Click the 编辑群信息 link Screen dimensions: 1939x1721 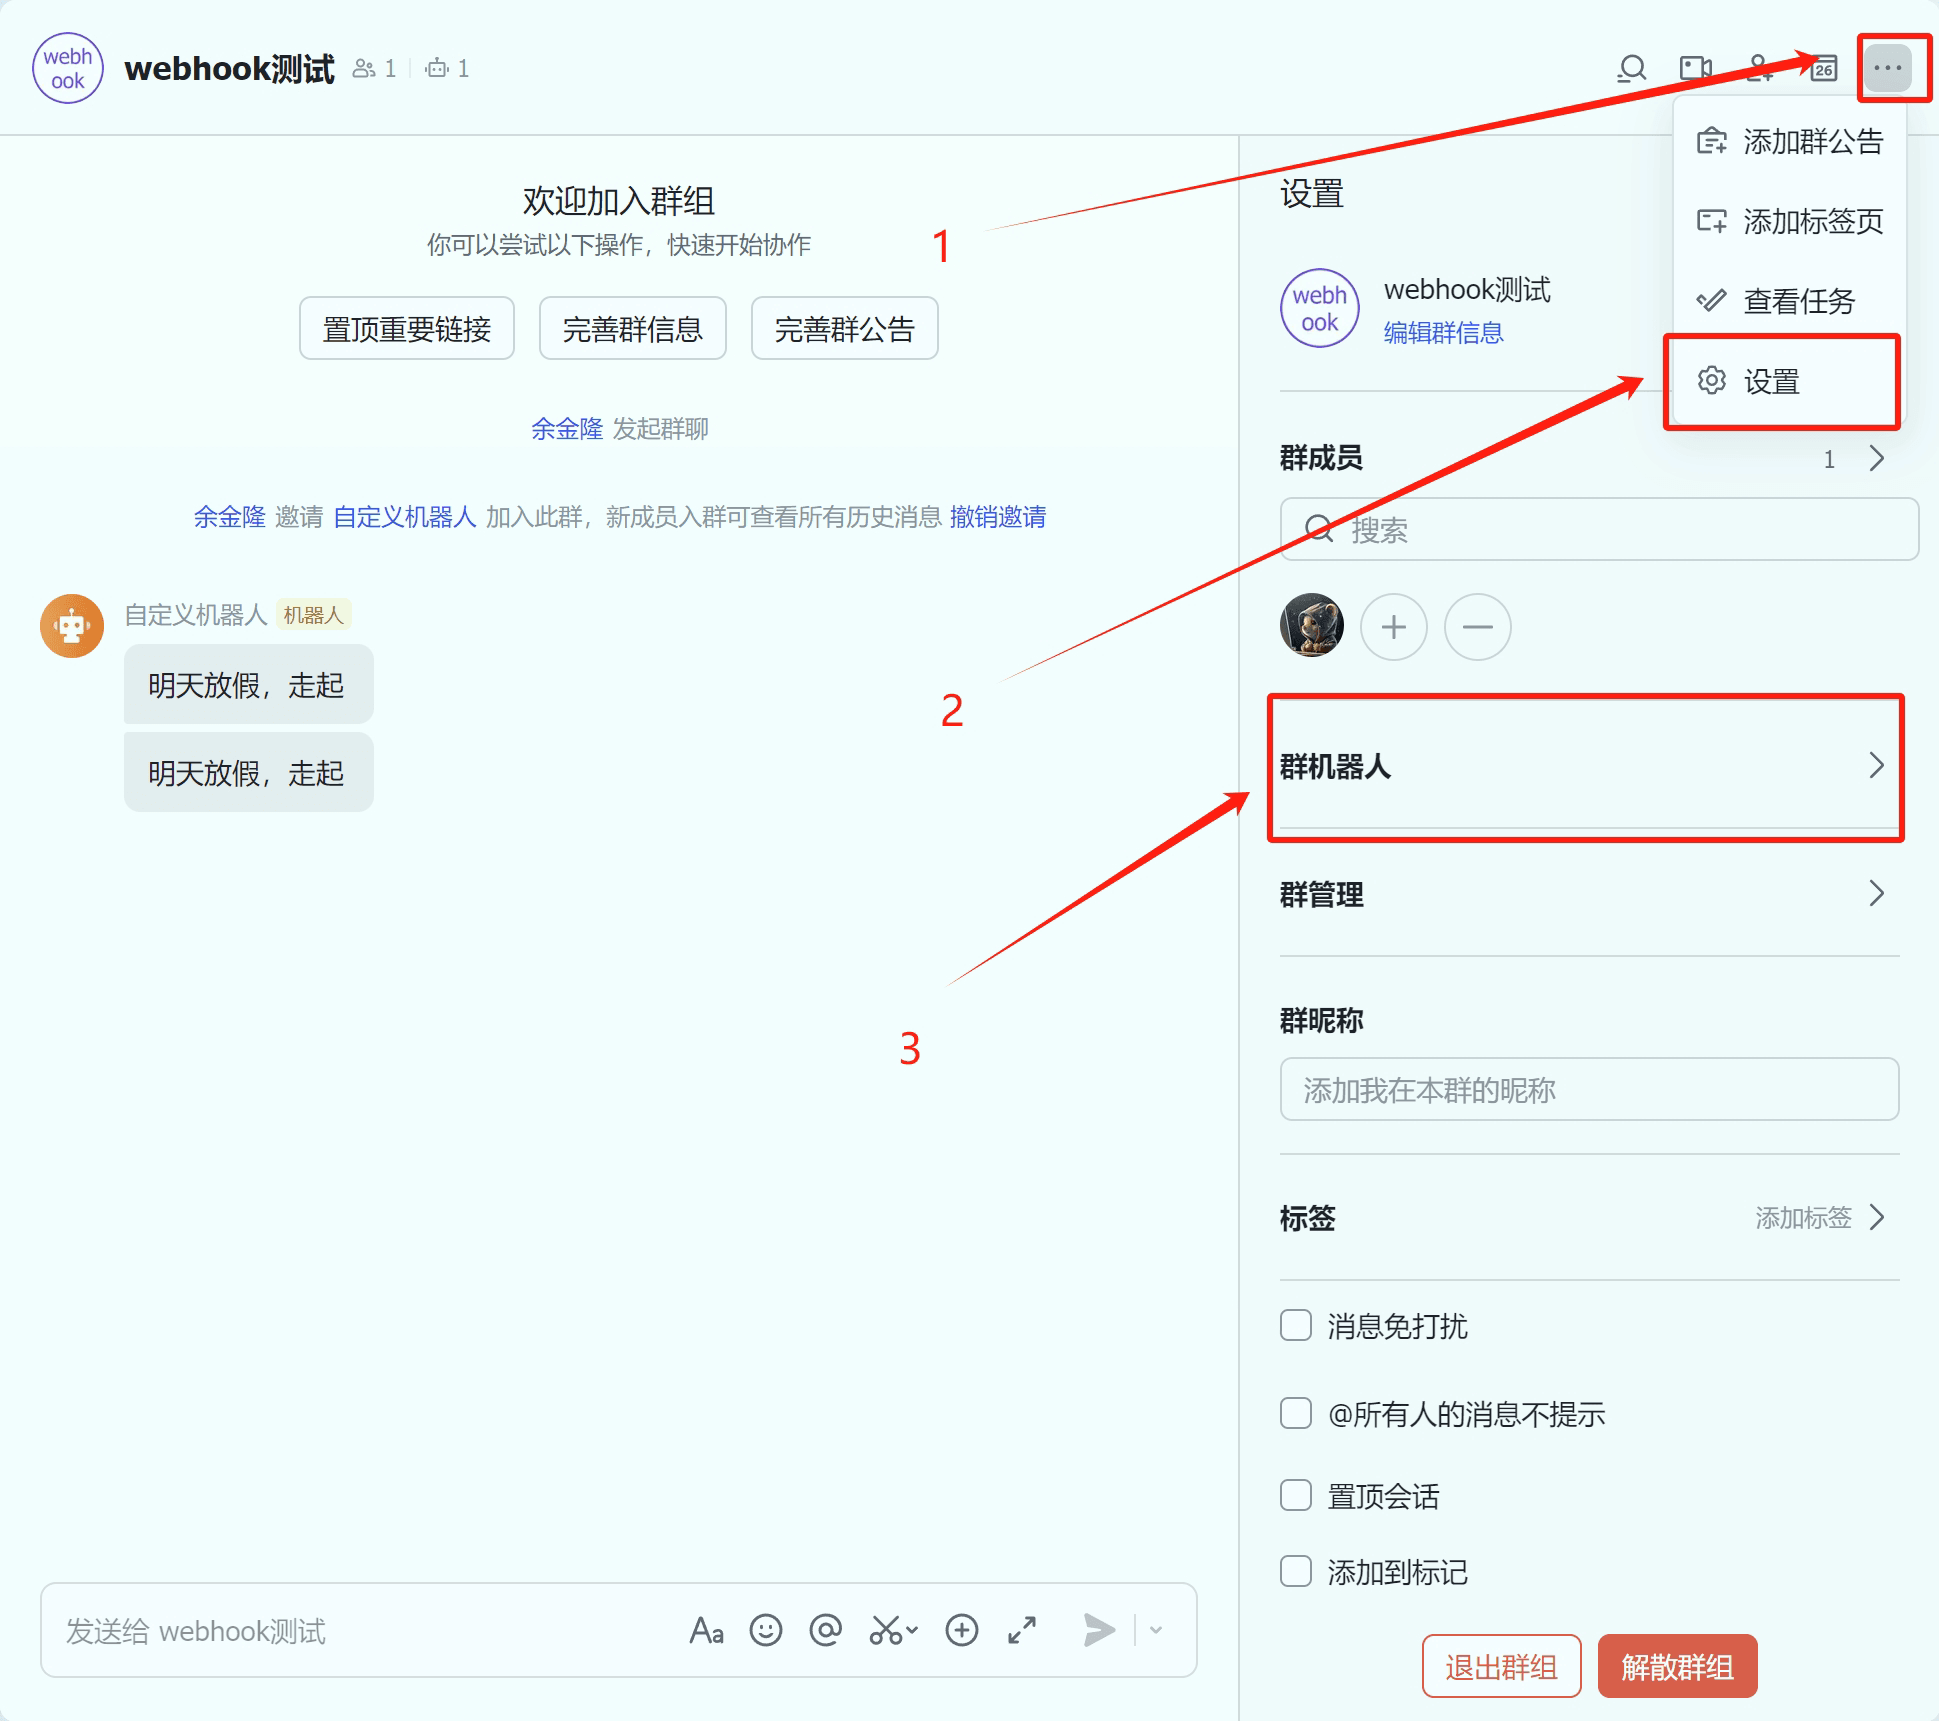[x=1443, y=333]
